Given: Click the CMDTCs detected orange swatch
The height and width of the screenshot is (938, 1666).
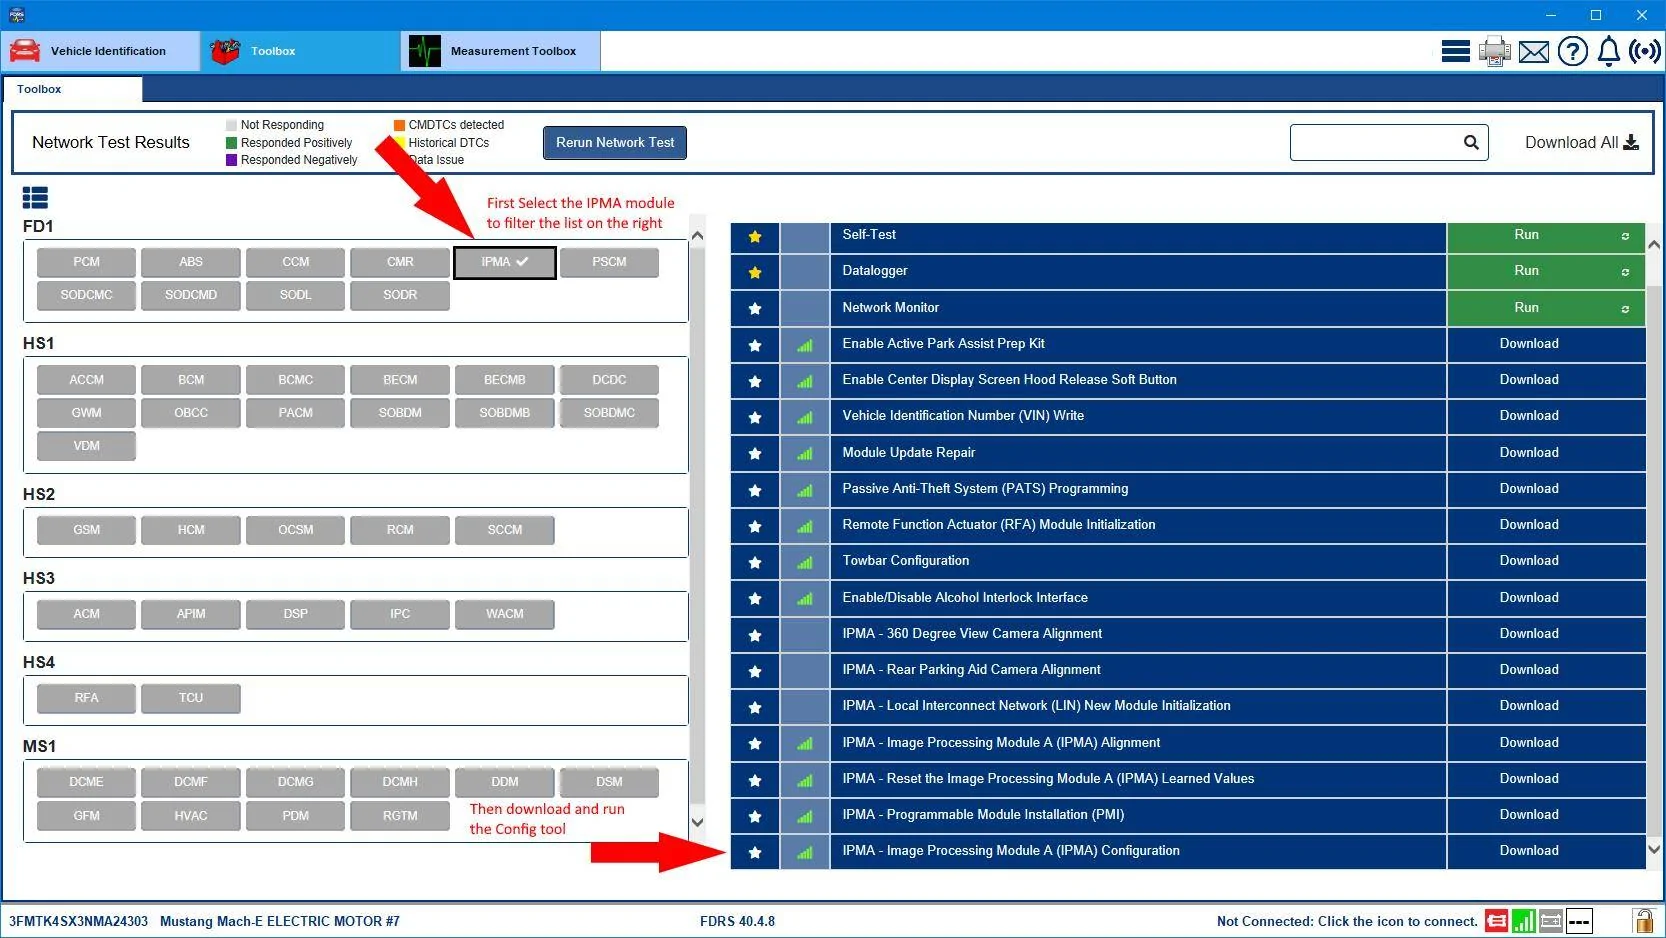Looking at the screenshot, I should (399, 125).
